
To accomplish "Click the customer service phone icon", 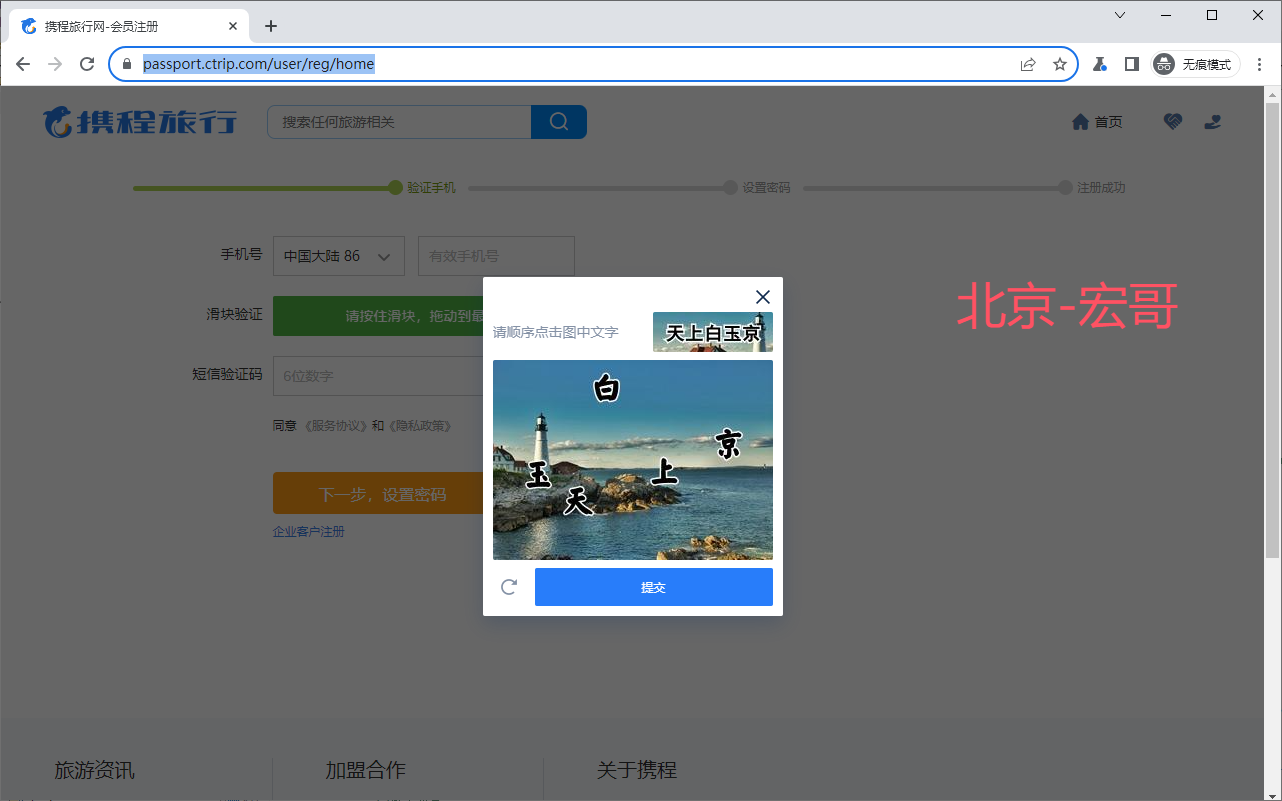I will tap(1213, 122).
